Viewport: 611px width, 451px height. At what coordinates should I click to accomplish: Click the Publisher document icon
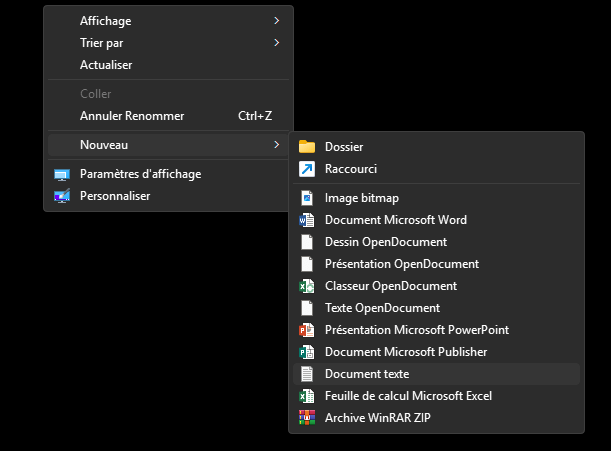[x=307, y=352]
